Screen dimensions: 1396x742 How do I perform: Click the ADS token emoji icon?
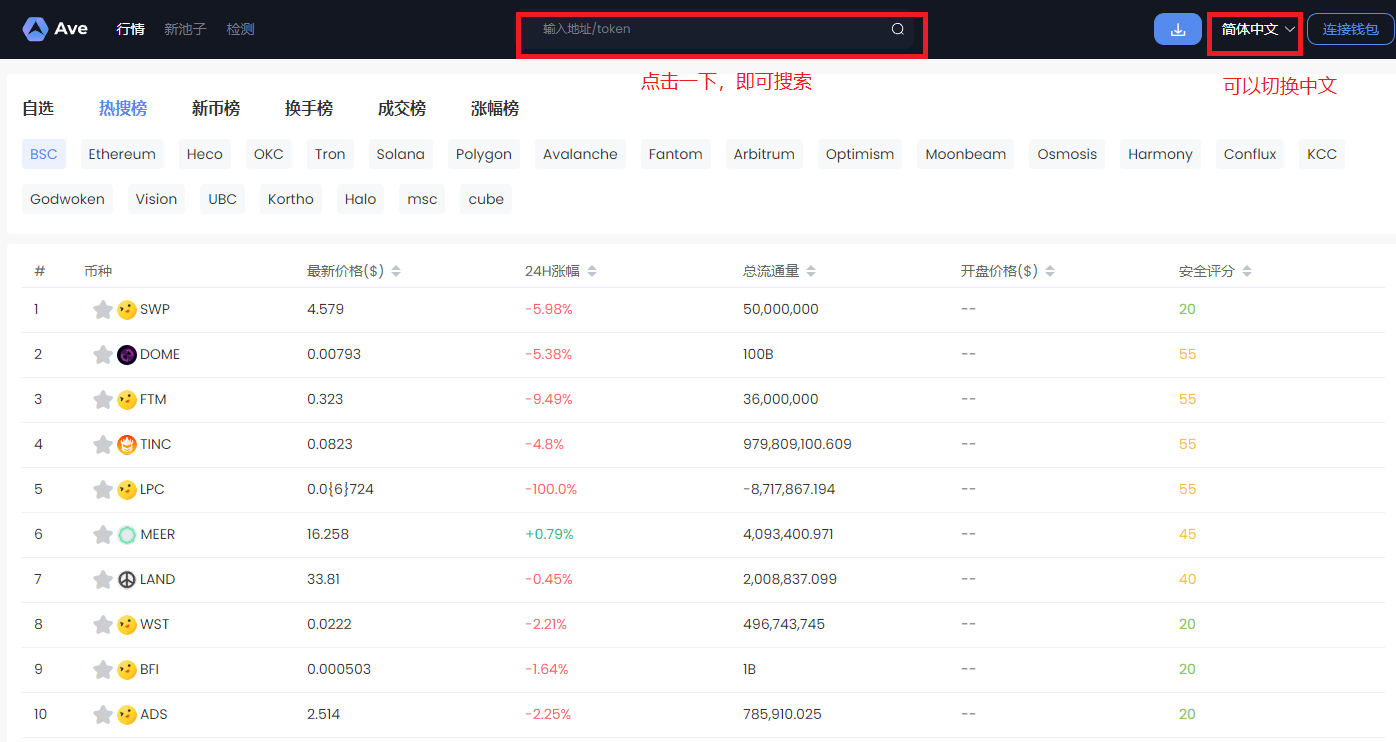127,715
